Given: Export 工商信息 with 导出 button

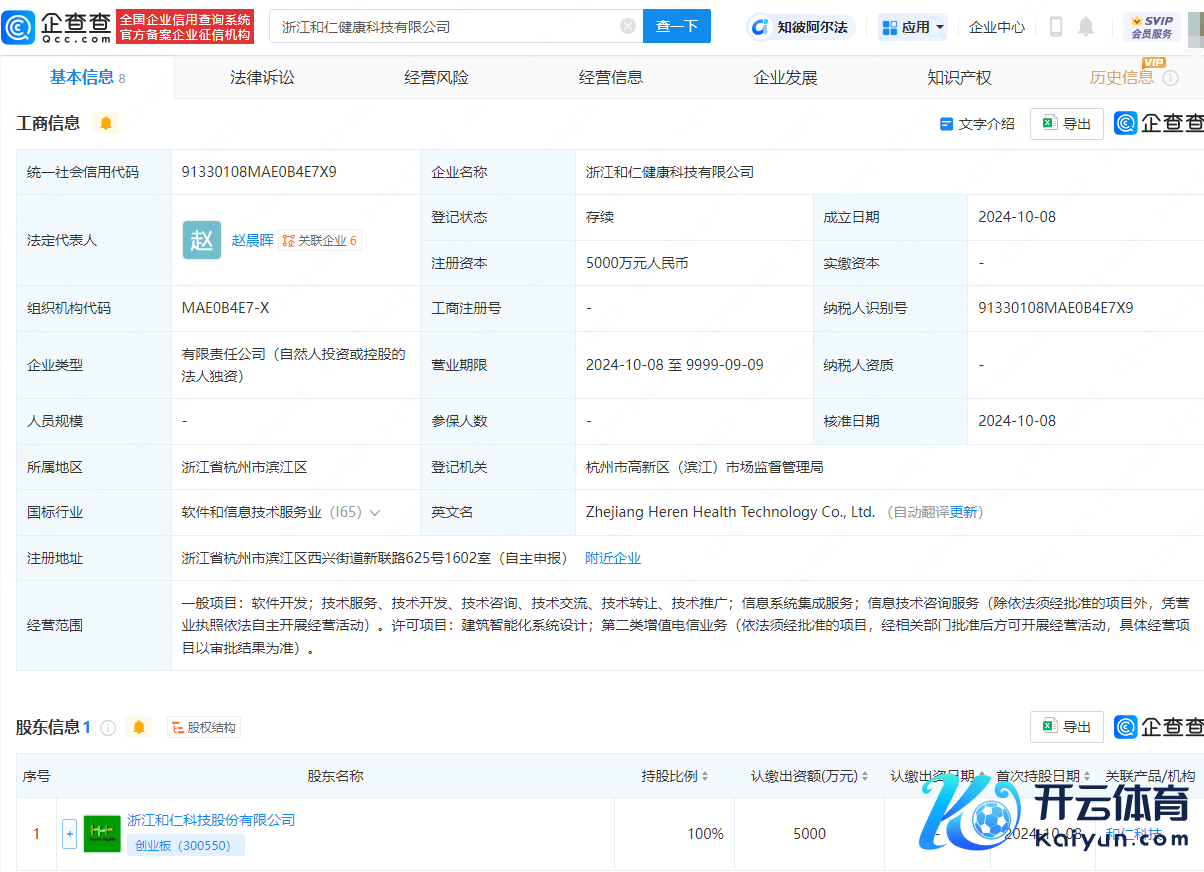Looking at the screenshot, I should pos(1067,123).
